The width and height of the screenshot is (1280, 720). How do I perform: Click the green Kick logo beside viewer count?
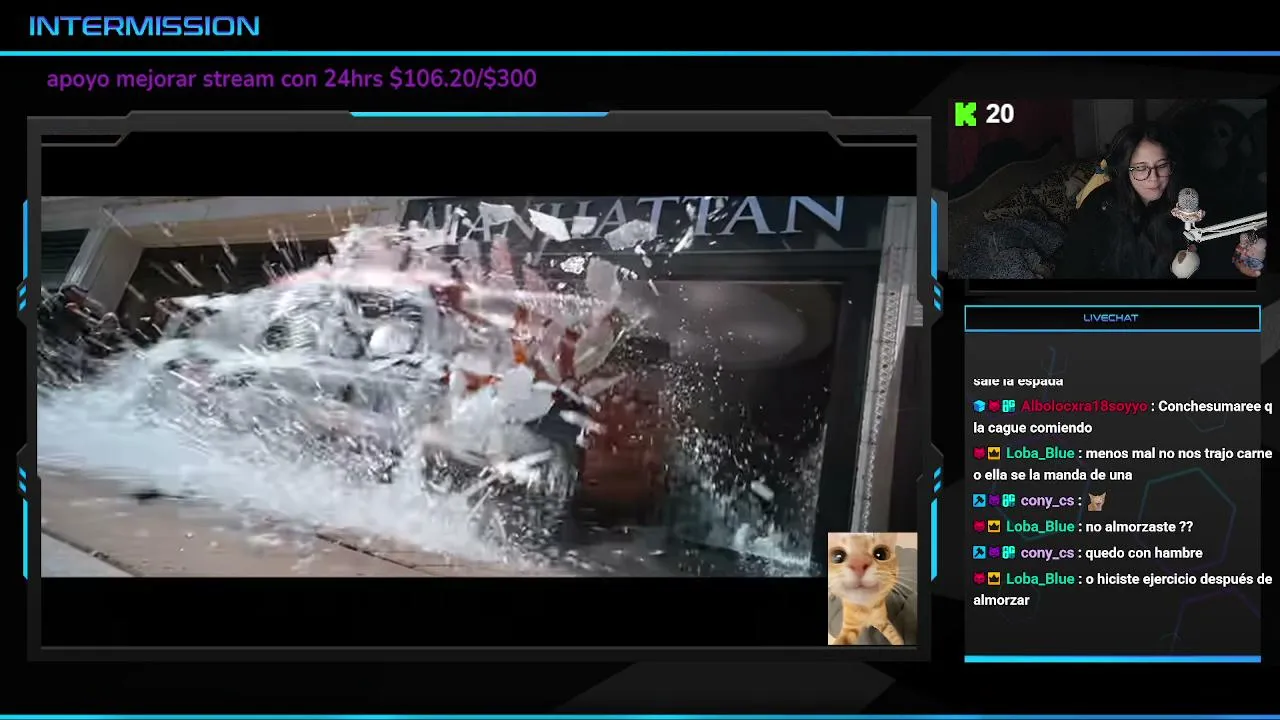tap(965, 115)
